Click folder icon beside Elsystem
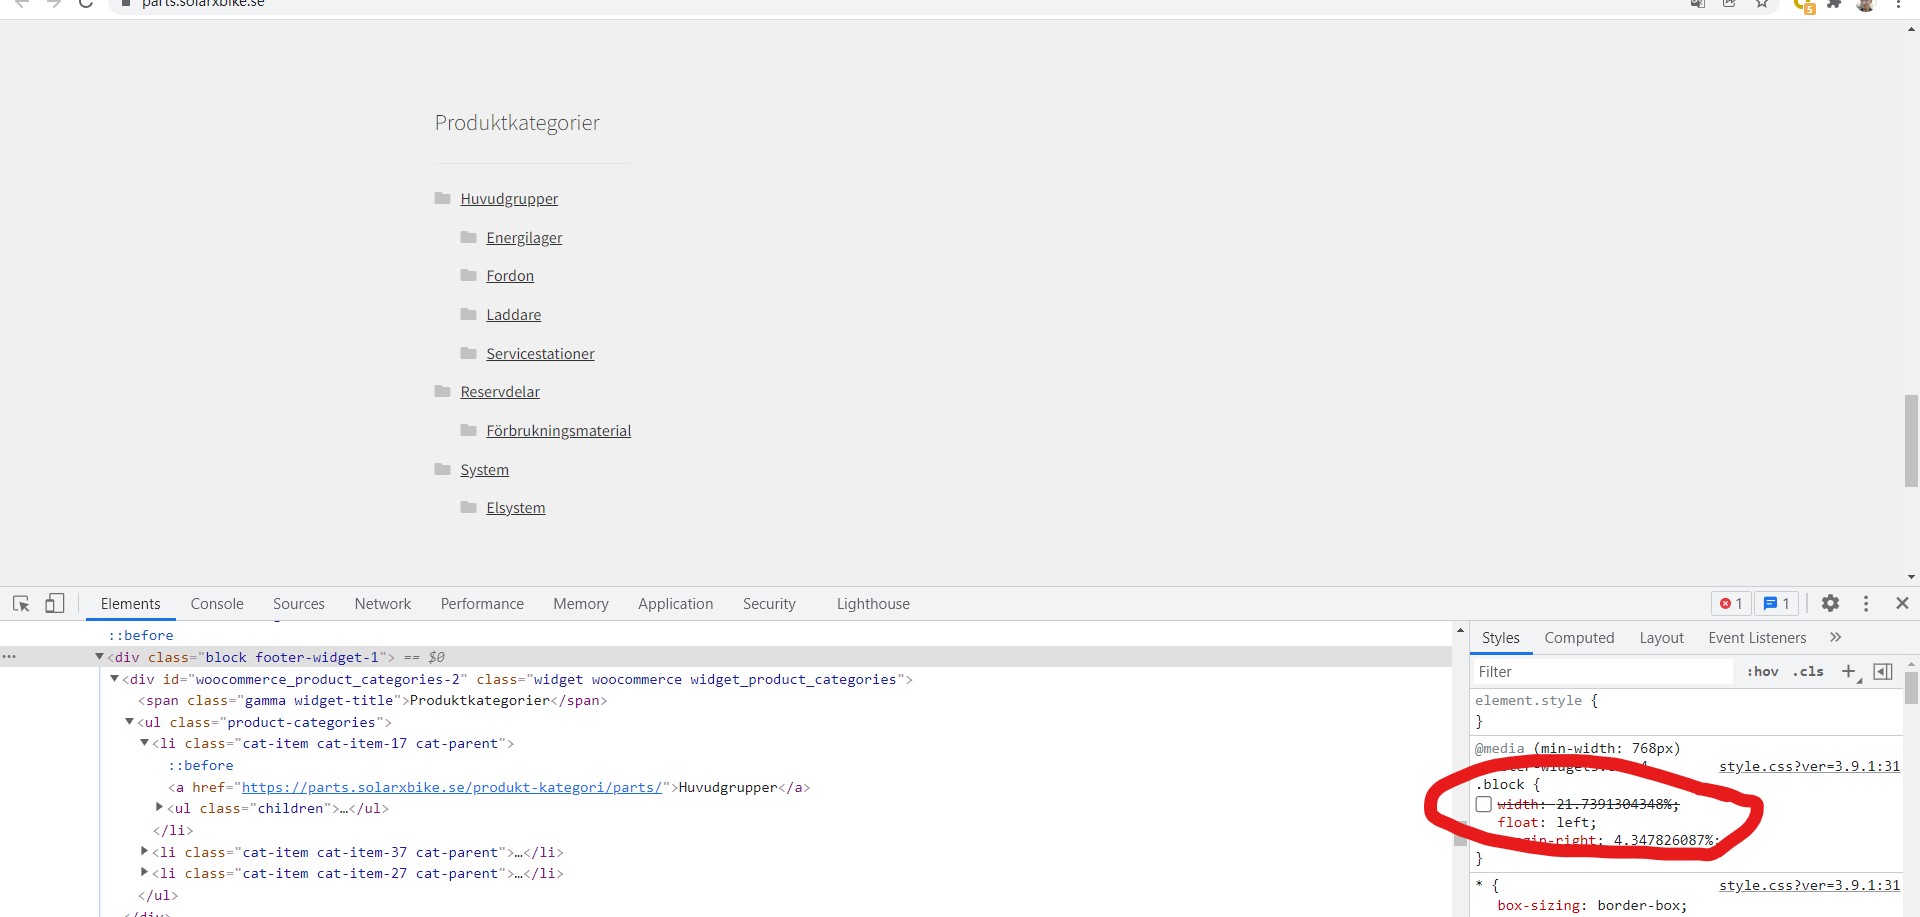 point(468,507)
